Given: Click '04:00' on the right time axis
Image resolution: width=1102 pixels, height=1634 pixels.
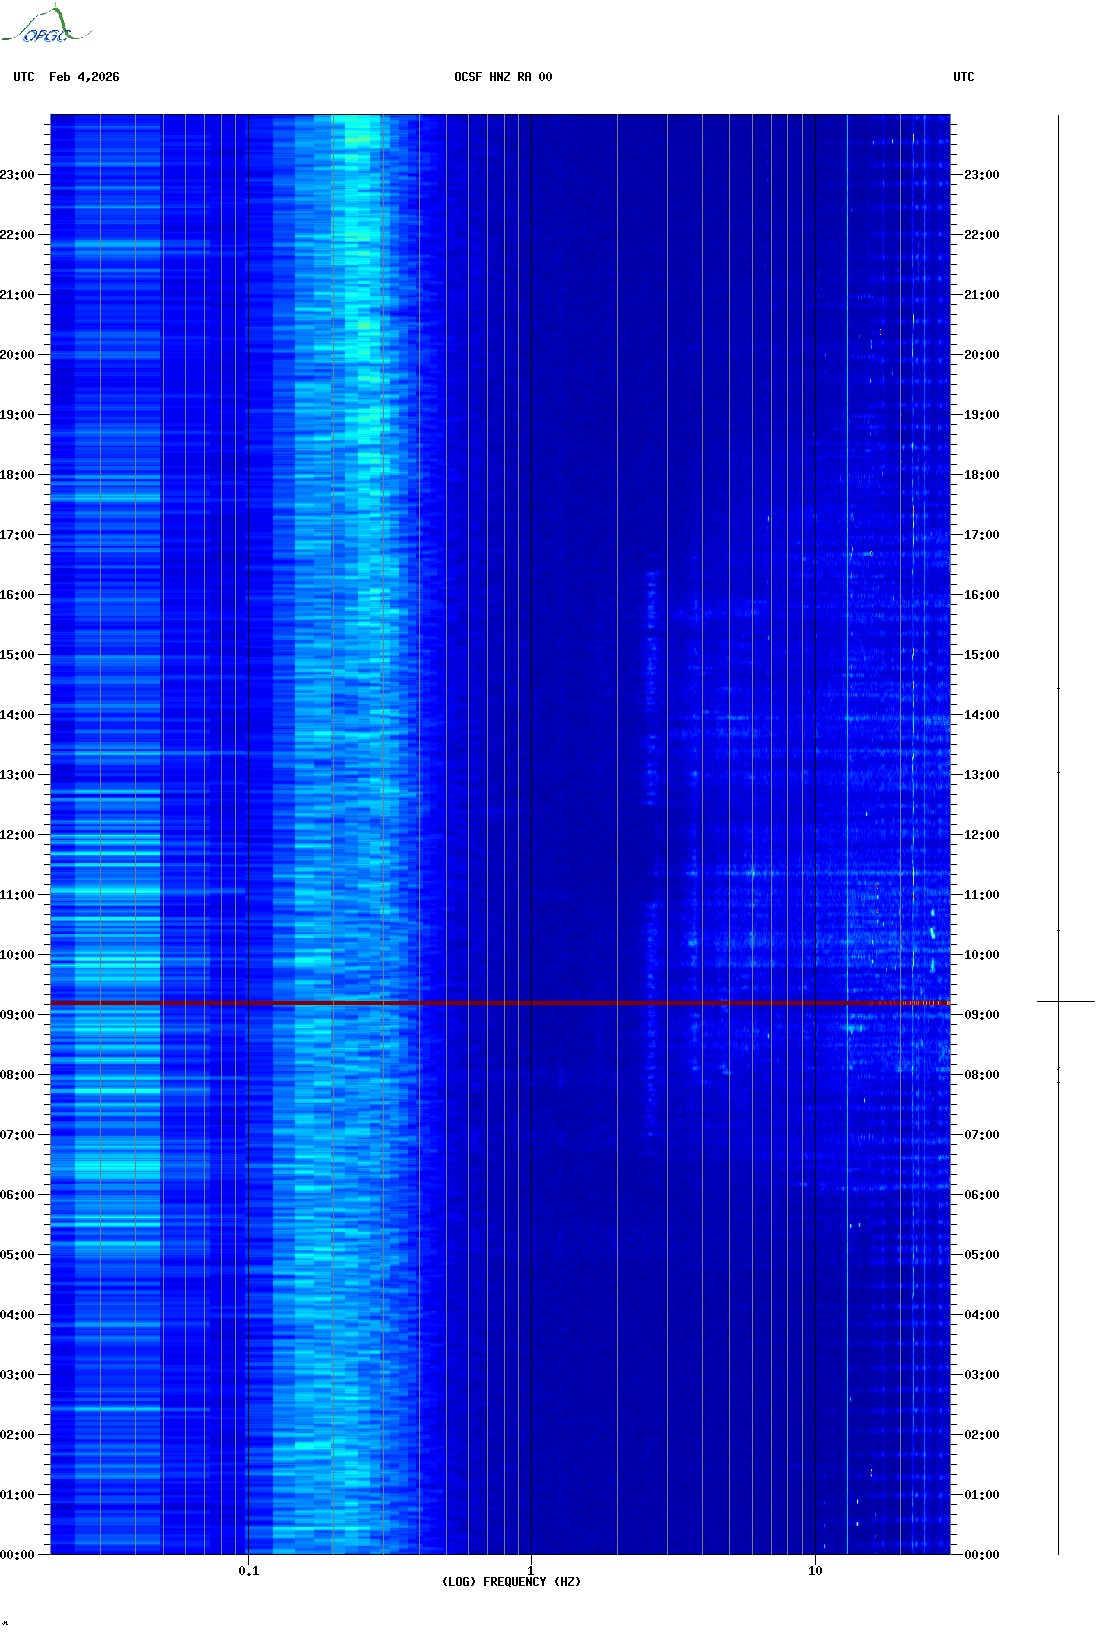Looking at the screenshot, I should tap(982, 1315).
